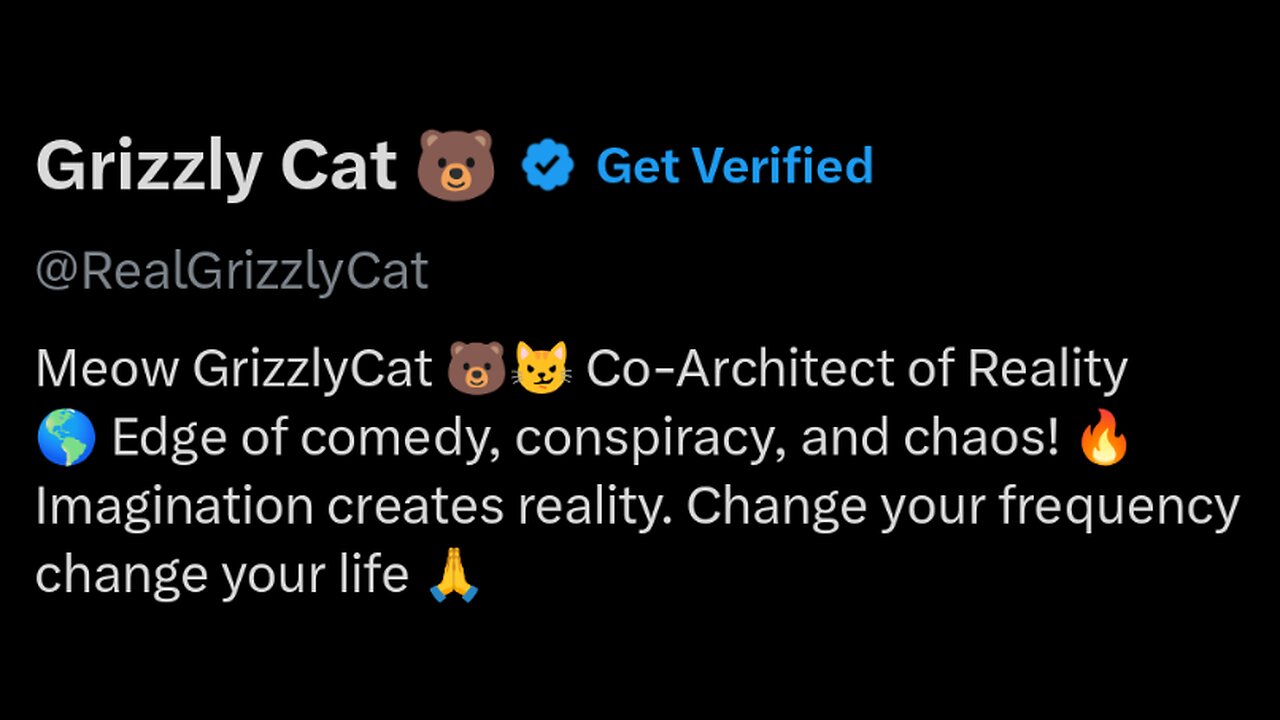Open the @RealGrizzlyCat handle
Image resolution: width=1280 pixels, height=720 pixels.
pyautogui.click(x=232, y=271)
